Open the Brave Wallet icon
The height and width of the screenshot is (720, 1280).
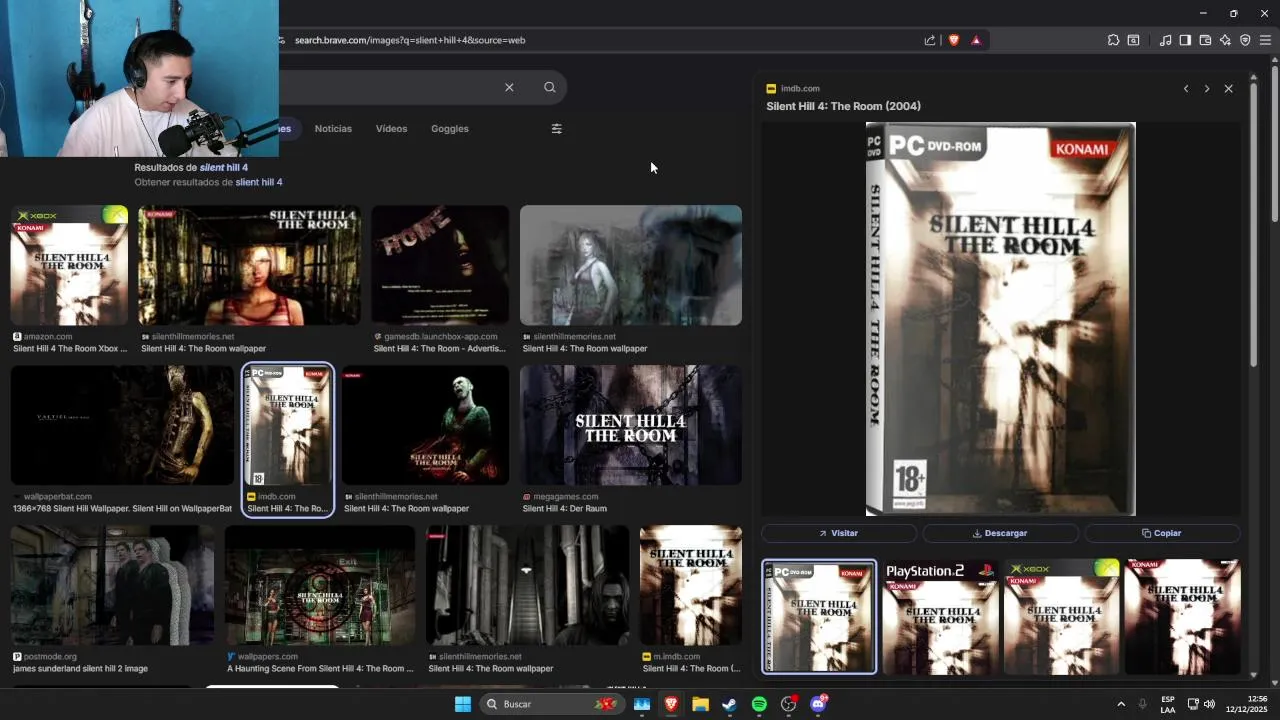pos(1205,40)
